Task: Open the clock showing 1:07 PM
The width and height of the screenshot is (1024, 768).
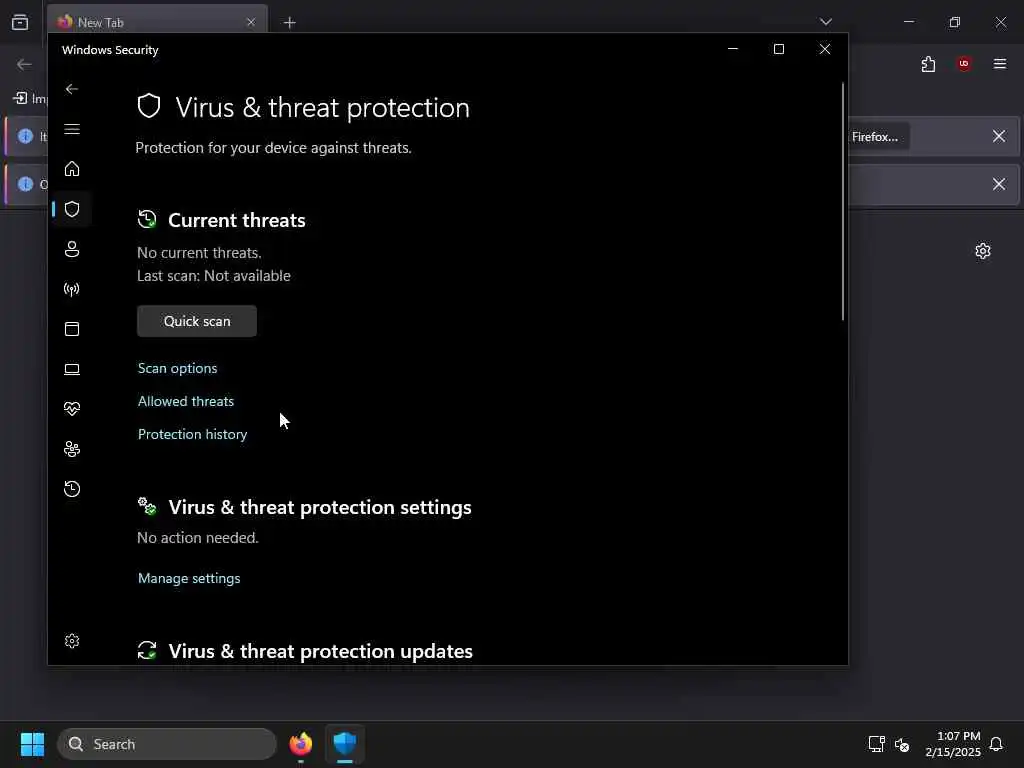Action: coord(953,744)
